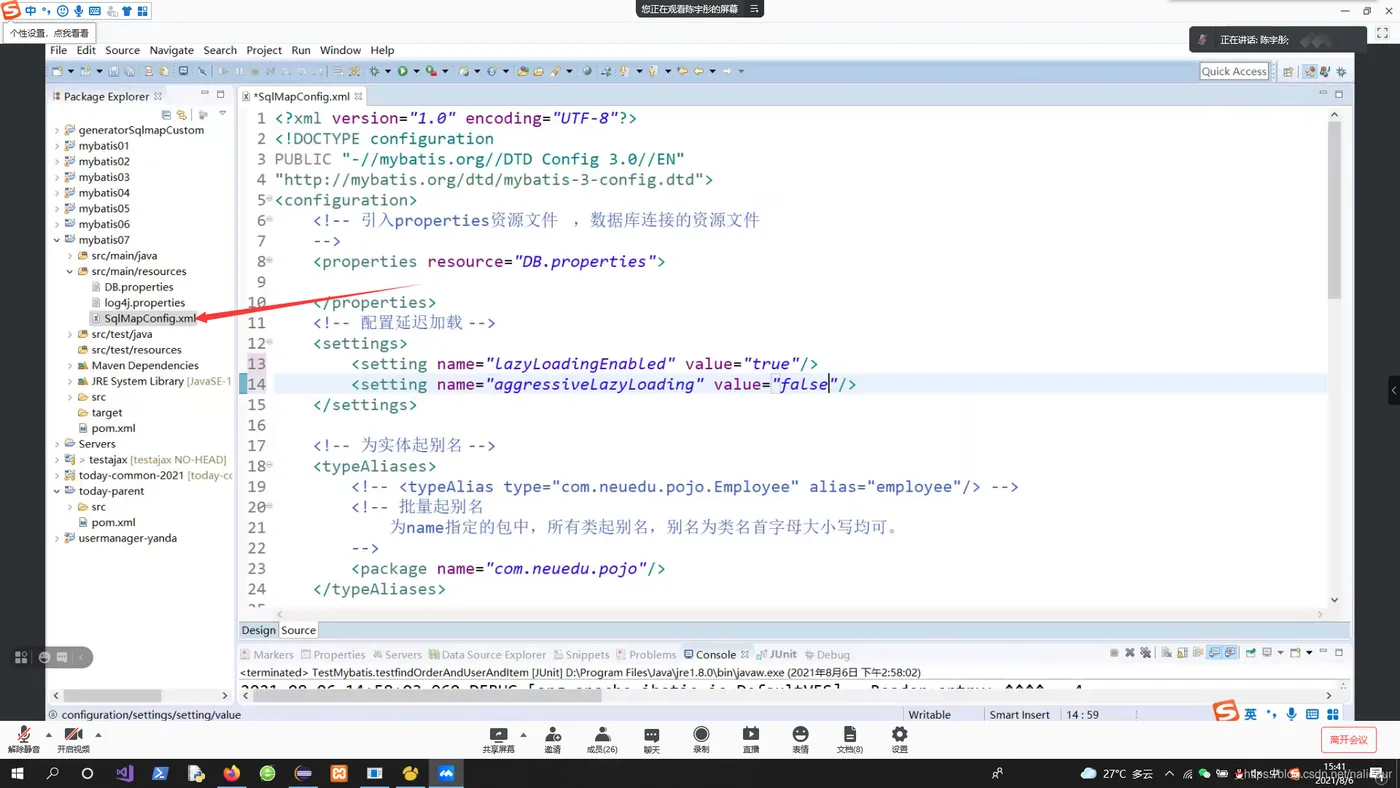
Task: Click the Run green play toolbar icon
Action: pyautogui.click(x=402, y=71)
